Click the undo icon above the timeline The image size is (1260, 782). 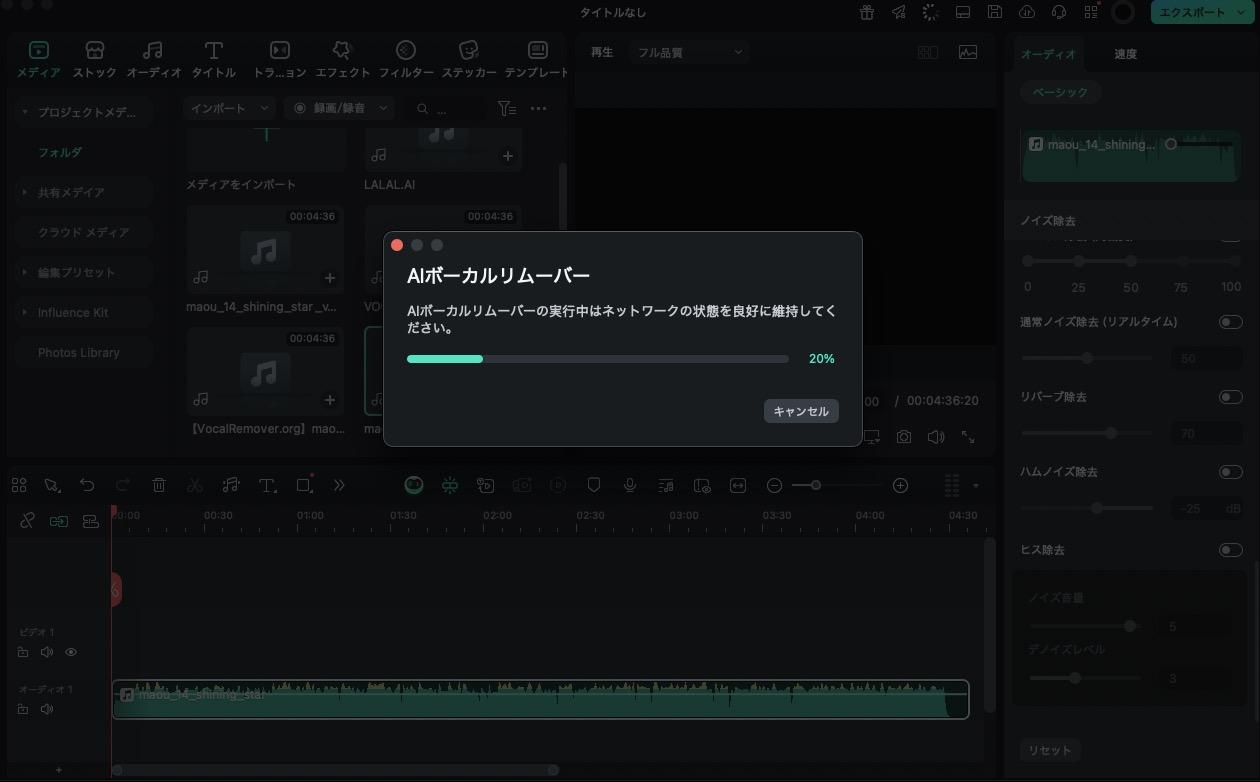click(87, 485)
